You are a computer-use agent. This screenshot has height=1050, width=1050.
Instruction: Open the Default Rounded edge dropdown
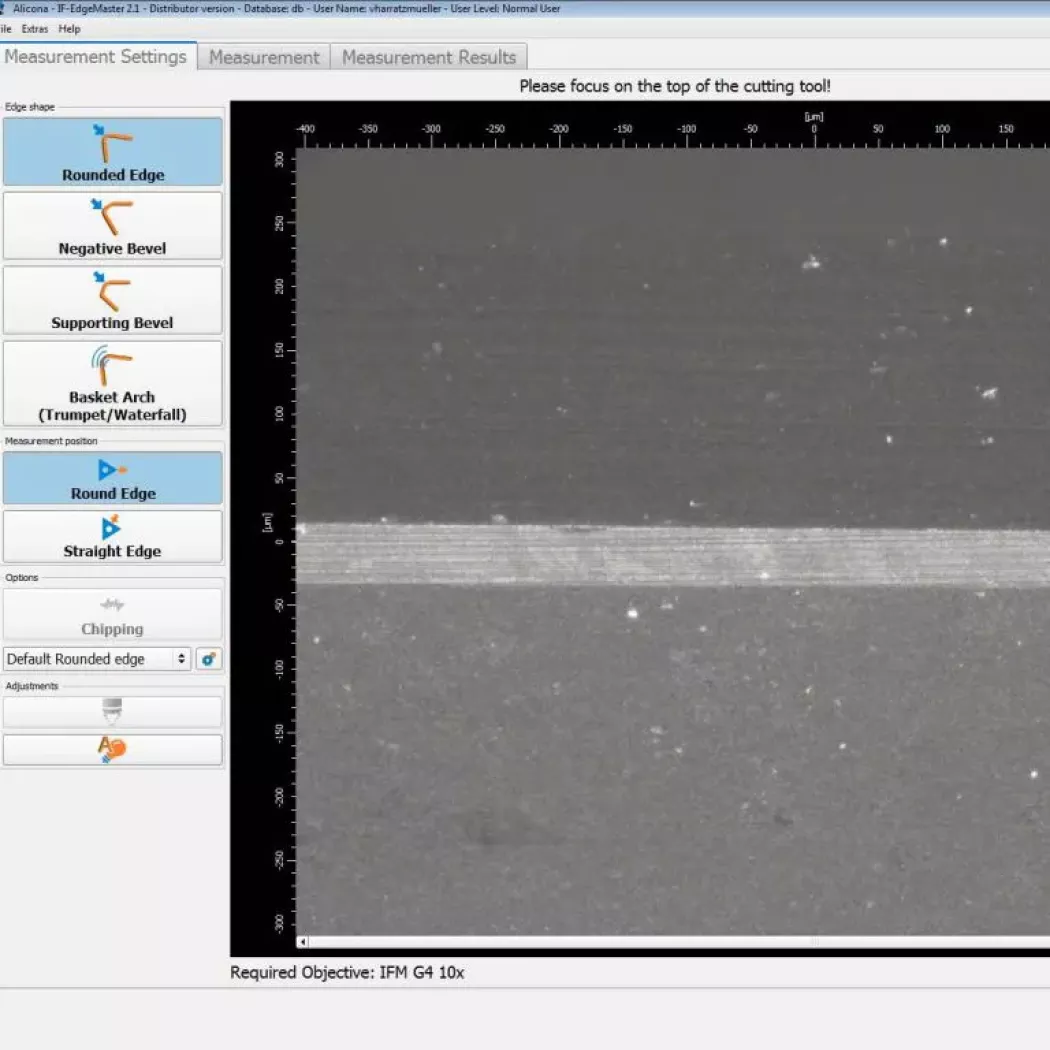click(97, 659)
